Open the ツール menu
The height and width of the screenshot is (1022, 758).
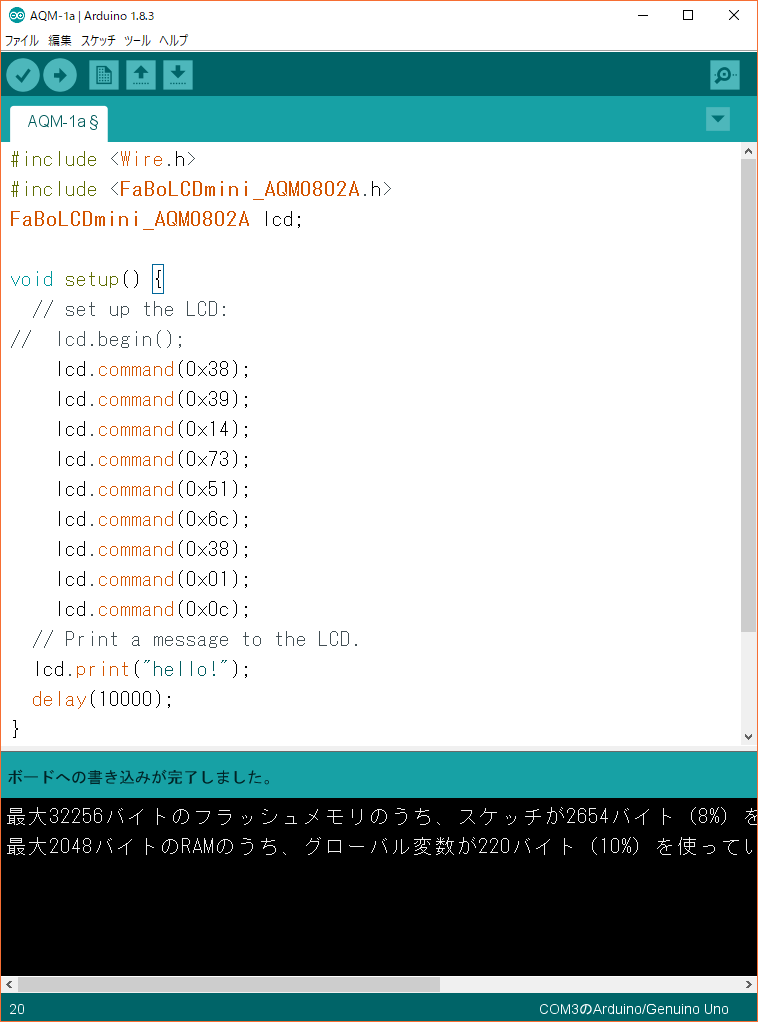[x=137, y=41]
